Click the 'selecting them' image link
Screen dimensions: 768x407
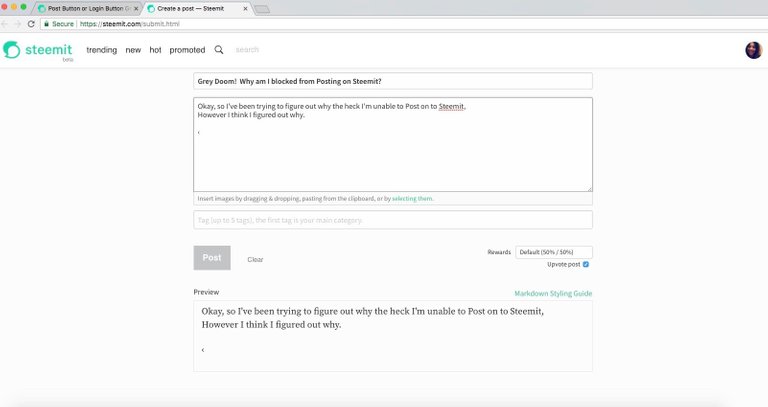pyautogui.click(x=412, y=199)
